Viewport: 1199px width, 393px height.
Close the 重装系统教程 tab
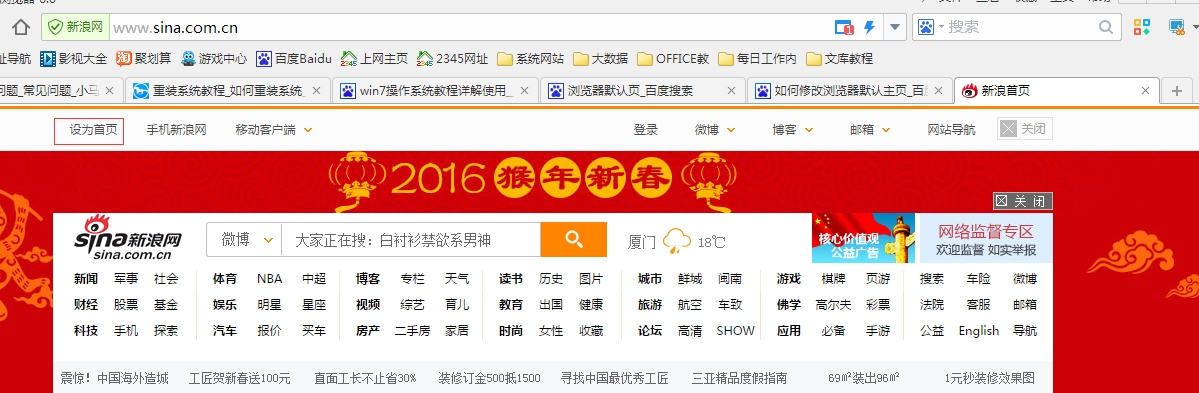pyautogui.click(x=317, y=90)
